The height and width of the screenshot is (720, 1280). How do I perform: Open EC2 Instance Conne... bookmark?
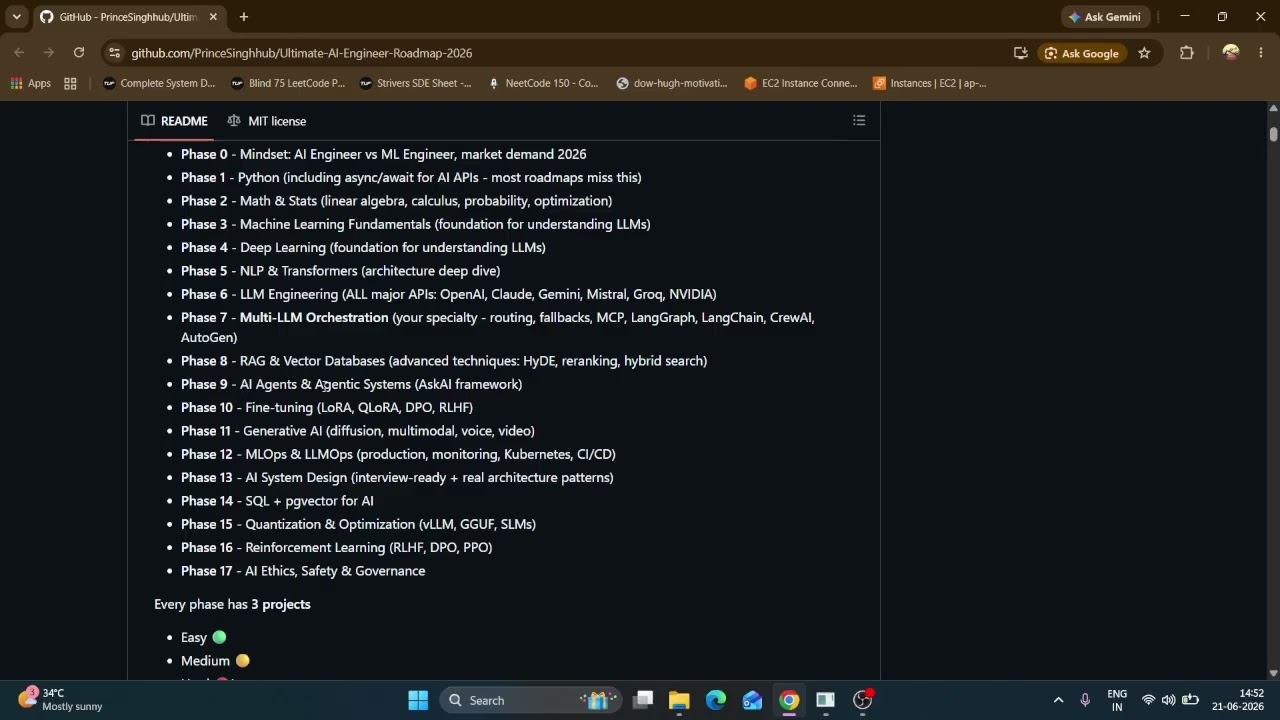[801, 83]
